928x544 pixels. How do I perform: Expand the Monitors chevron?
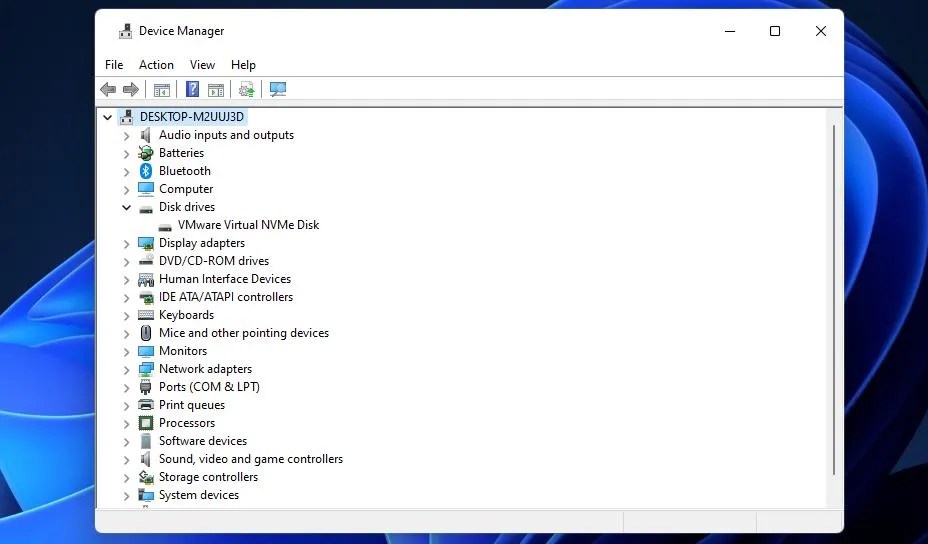pos(126,352)
